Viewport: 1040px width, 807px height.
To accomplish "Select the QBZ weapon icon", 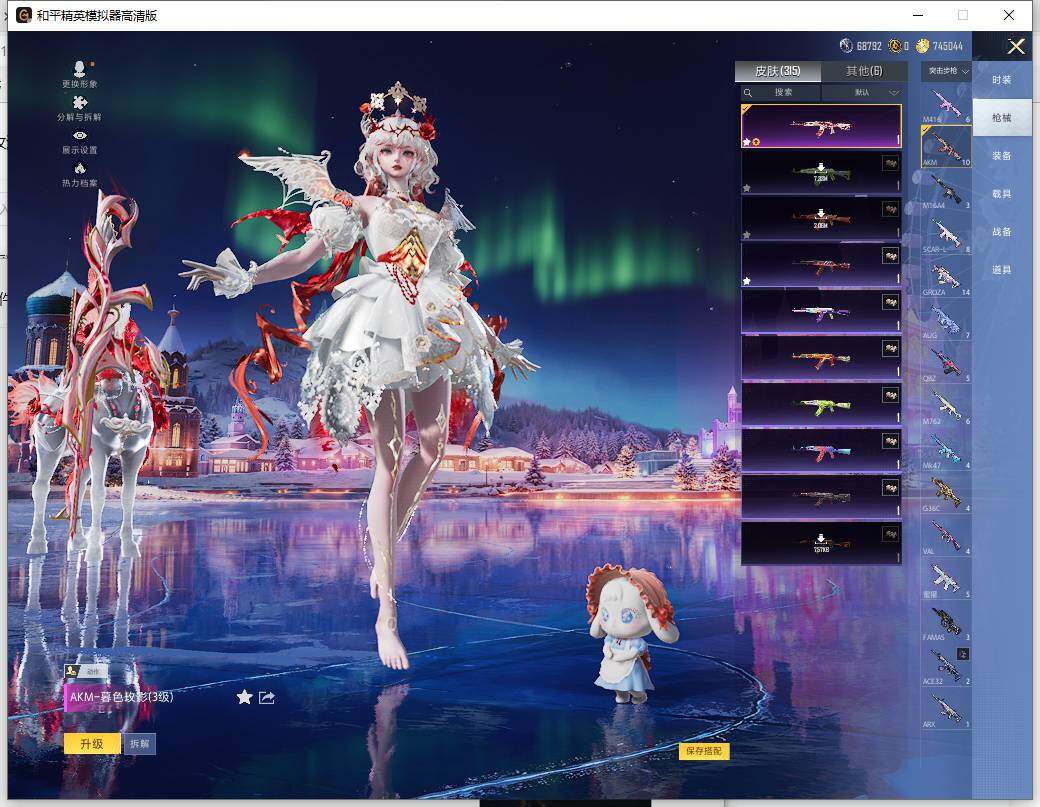I will (x=946, y=363).
